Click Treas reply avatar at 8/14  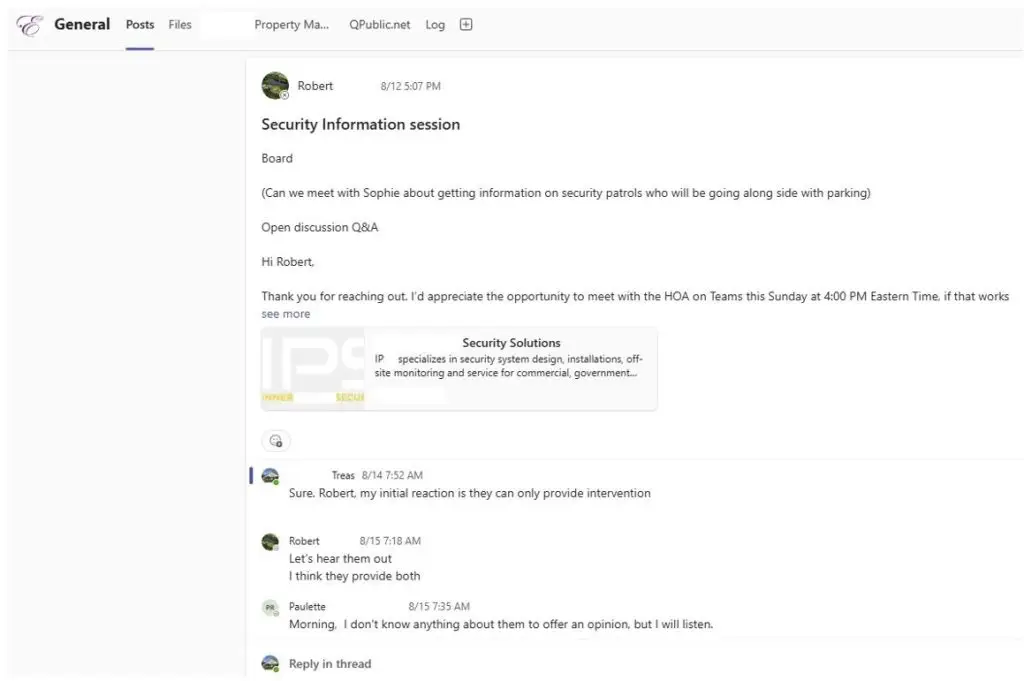coord(270,476)
